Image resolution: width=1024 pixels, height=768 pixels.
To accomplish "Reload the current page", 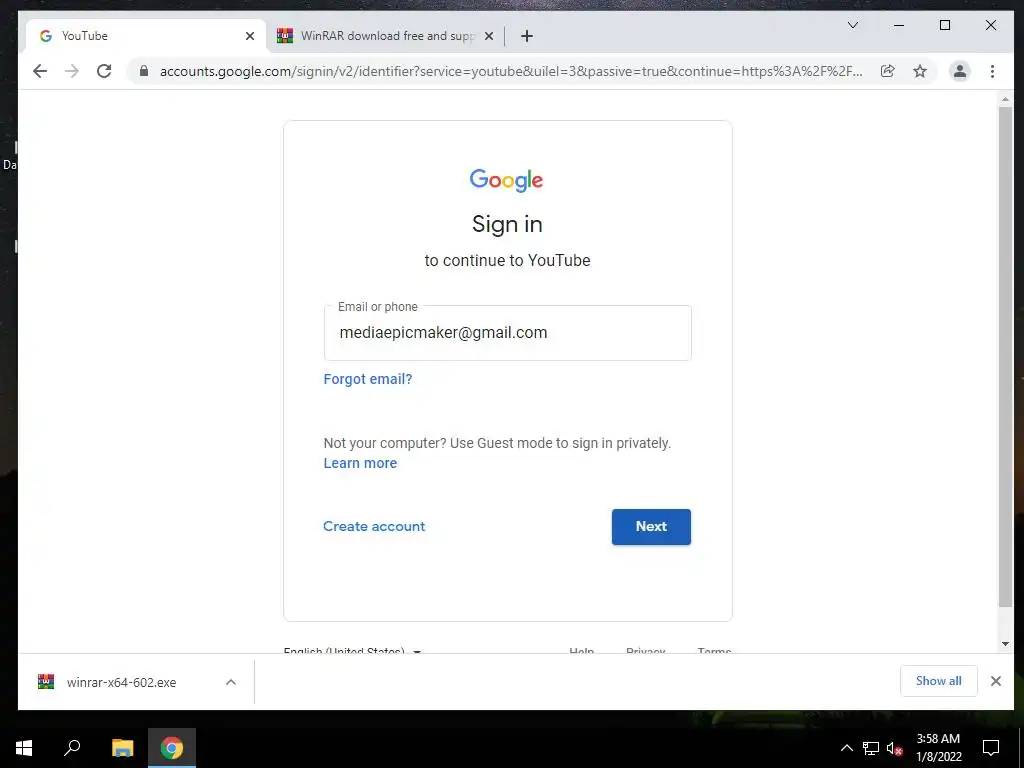I will tap(104, 71).
